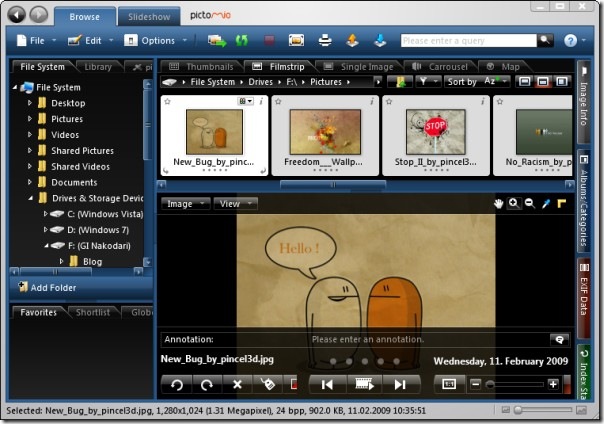Open the Slideshow tab
Viewport: 604px width, 424px height.
tap(149, 17)
